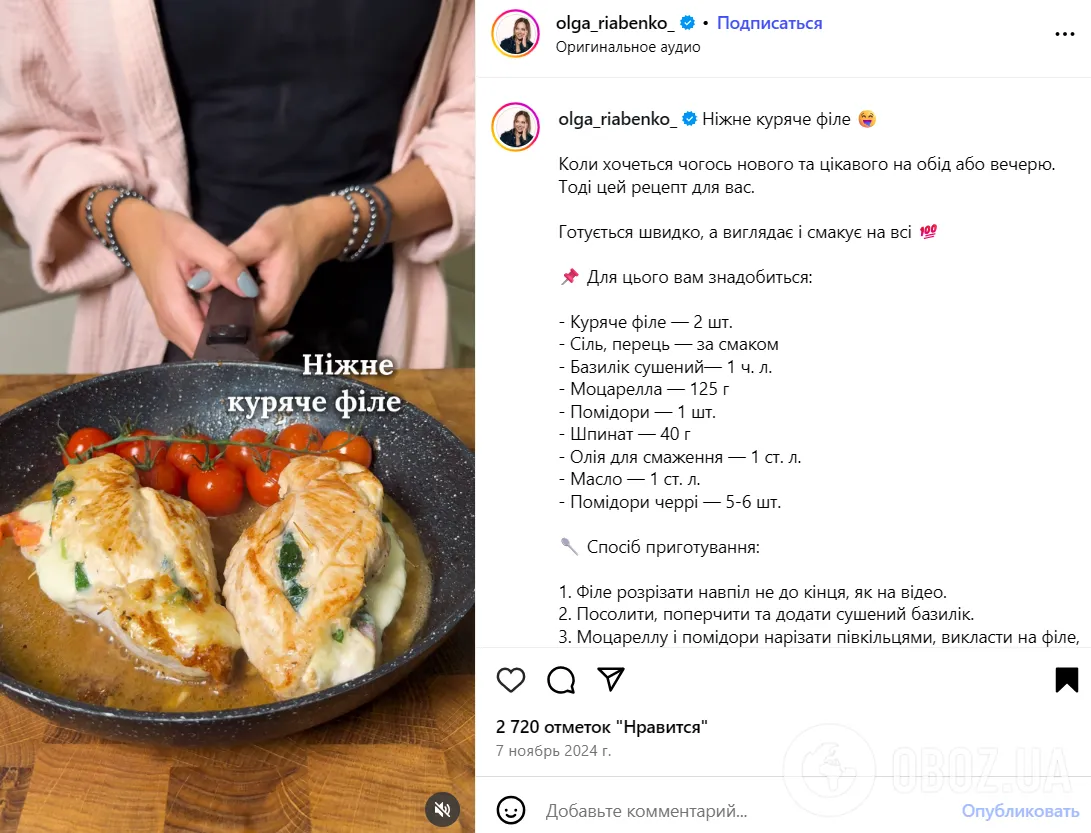1091x833 pixels.
Task: Click verified badge next to header username
Action: [x=687, y=23]
